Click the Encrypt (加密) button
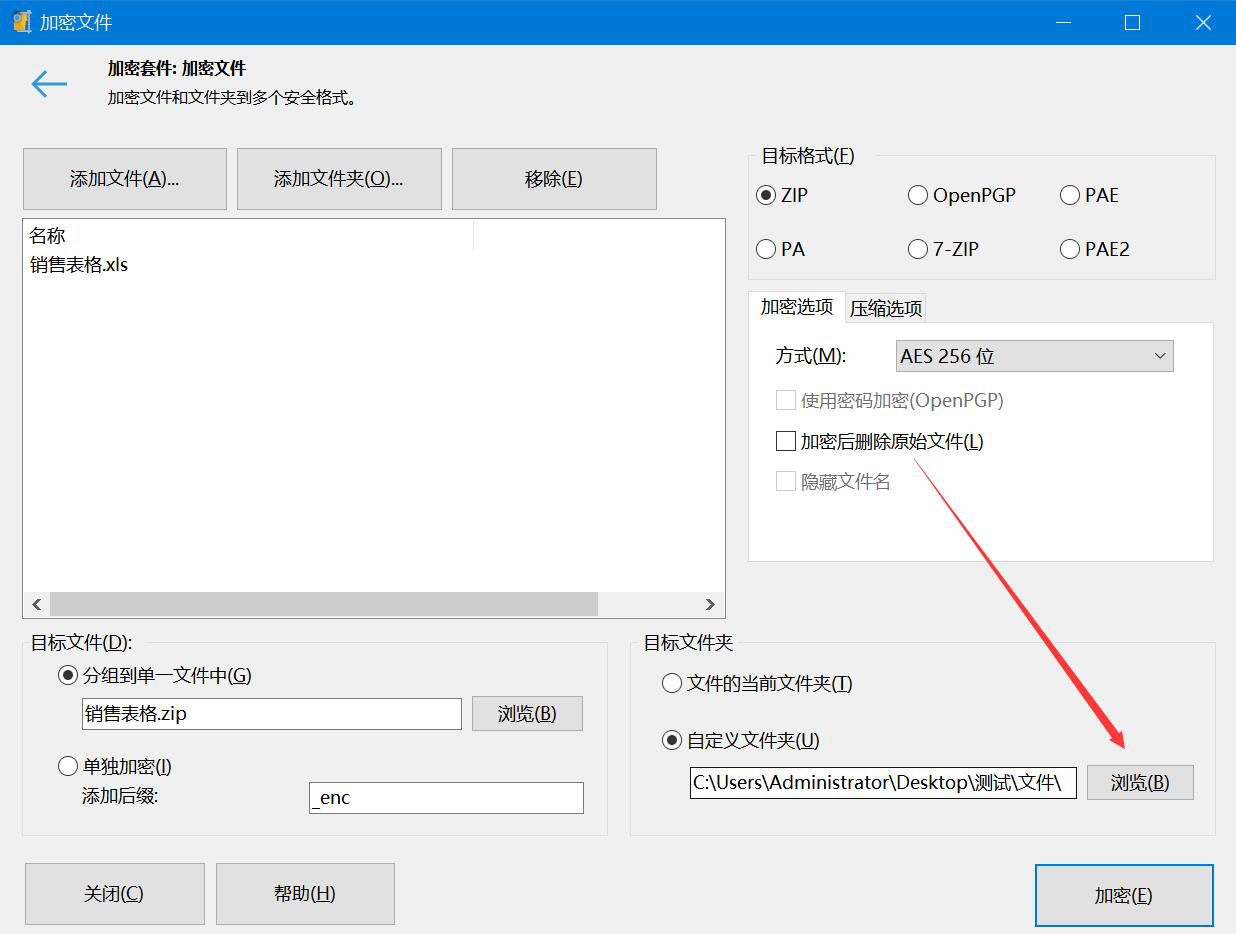The width and height of the screenshot is (1236, 934). pyautogui.click(x=1124, y=896)
